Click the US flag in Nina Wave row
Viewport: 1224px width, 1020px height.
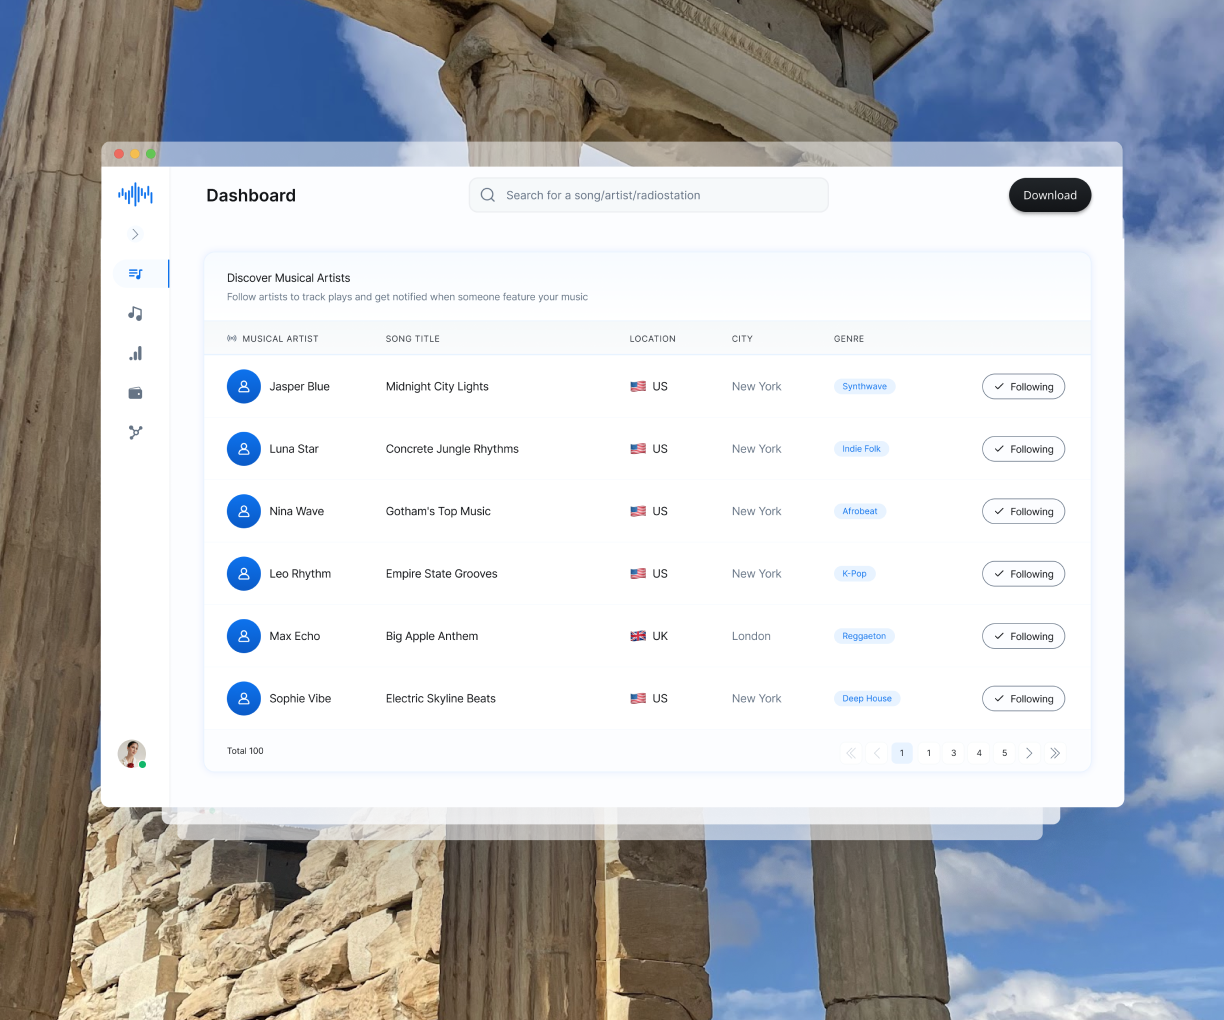point(638,511)
